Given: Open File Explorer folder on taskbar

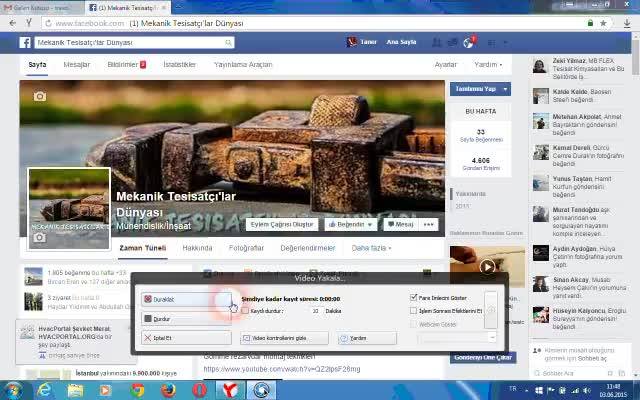Looking at the screenshot, I should pyautogui.click(x=75, y=391).
